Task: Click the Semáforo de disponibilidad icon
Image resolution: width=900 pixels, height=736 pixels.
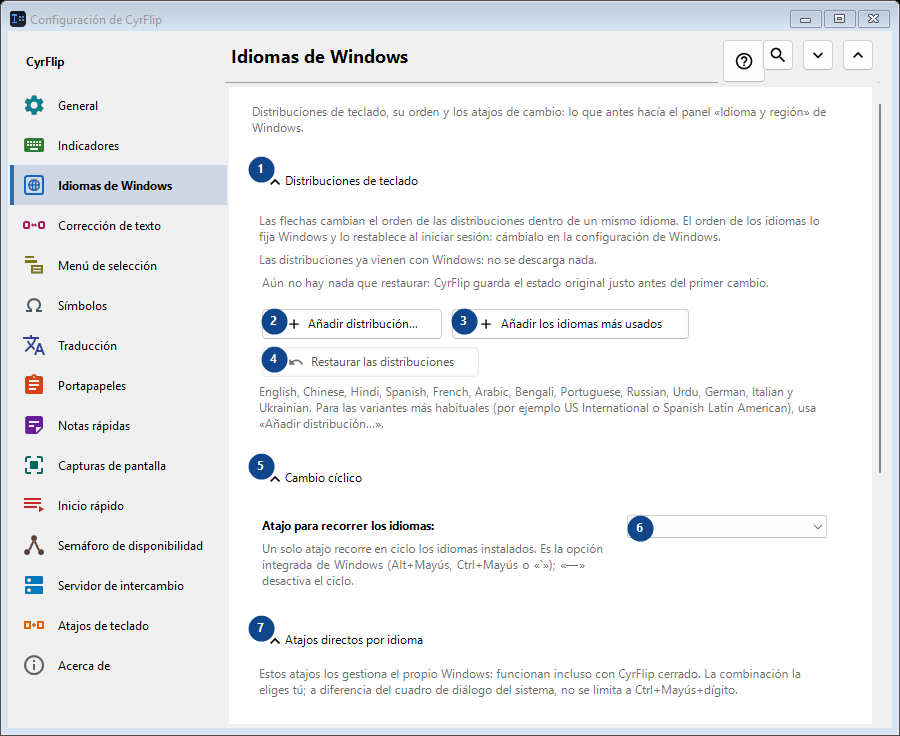Action: (x=34, y=545)
